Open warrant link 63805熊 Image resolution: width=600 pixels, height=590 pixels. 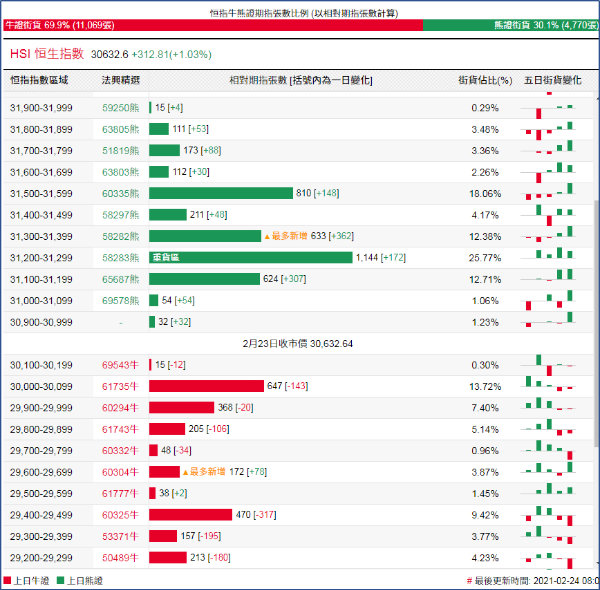pos(121,129)
